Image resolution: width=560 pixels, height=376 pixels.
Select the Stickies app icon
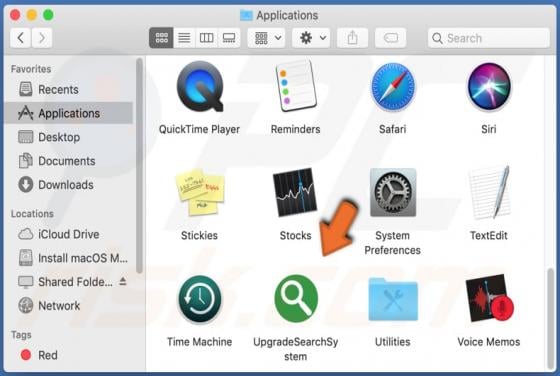pyautogui.click(x=200, y=192)
